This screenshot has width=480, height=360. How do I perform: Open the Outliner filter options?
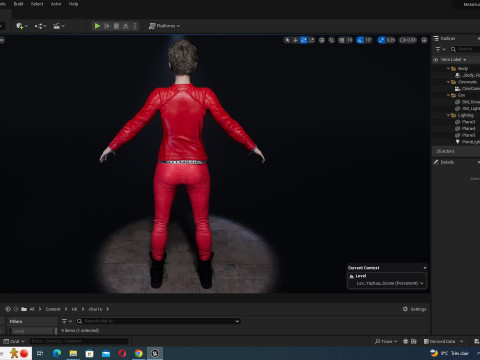pyautogui.click(x=440, y=49)
